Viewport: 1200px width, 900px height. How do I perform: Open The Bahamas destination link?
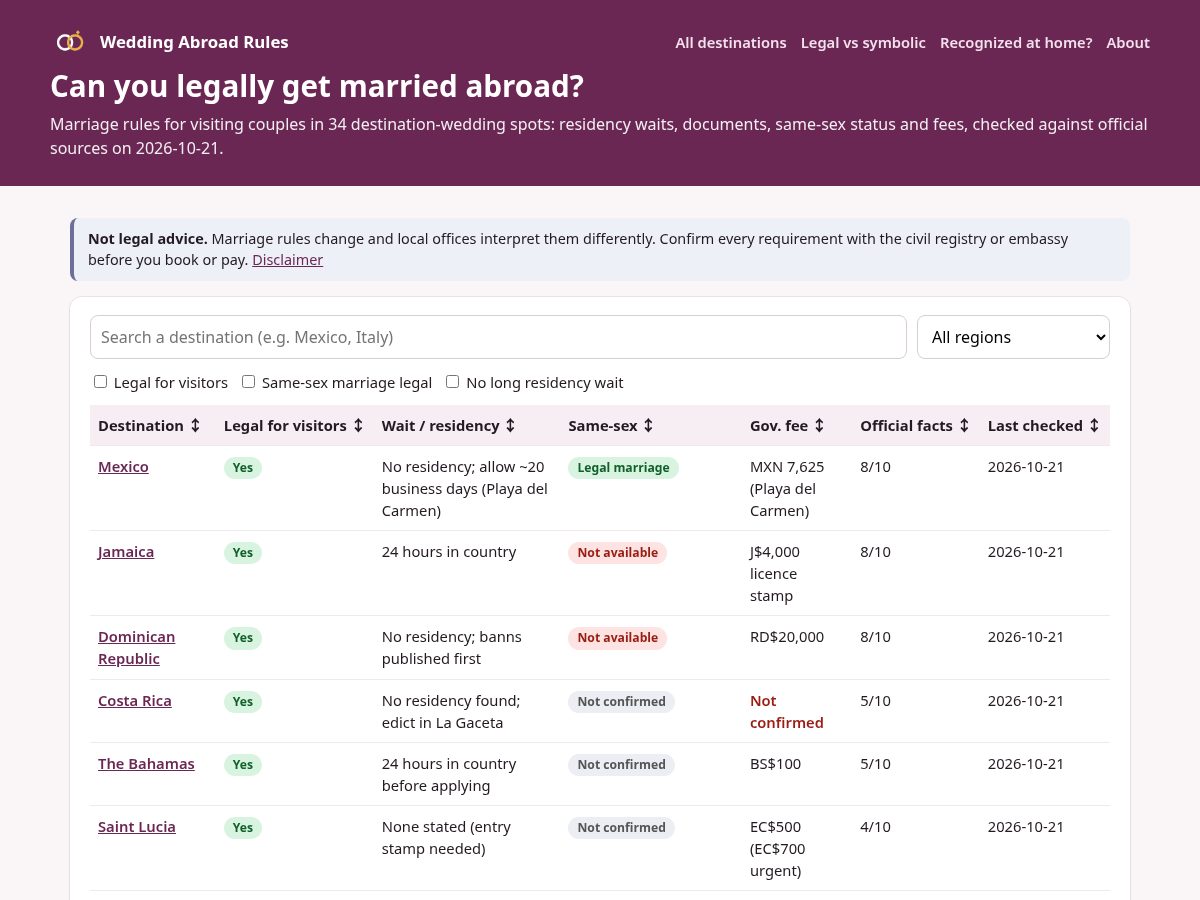[146, 764]
